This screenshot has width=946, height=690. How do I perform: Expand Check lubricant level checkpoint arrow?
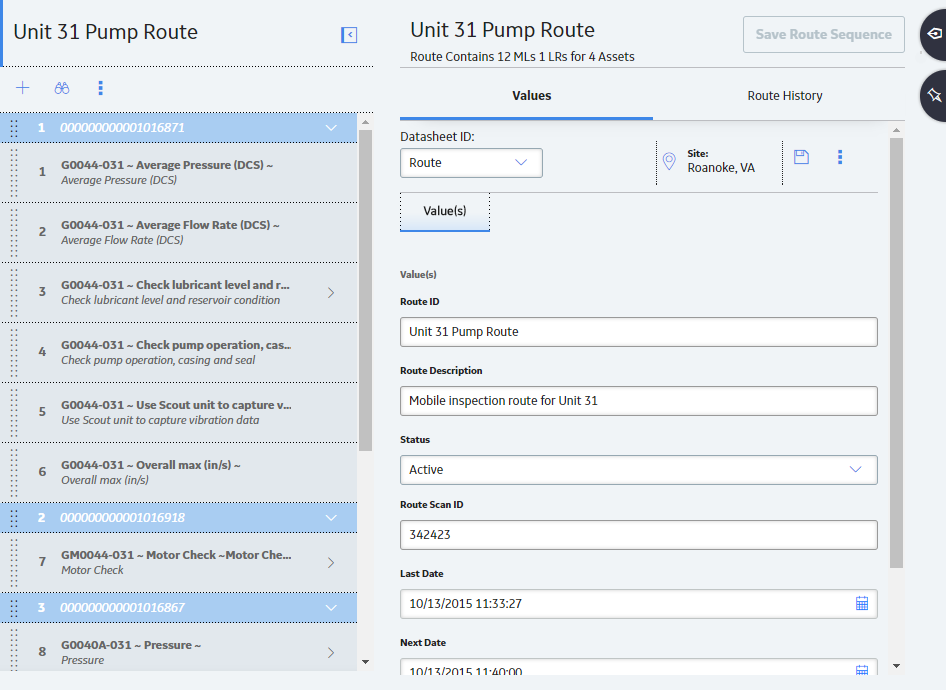click(331, 293)
